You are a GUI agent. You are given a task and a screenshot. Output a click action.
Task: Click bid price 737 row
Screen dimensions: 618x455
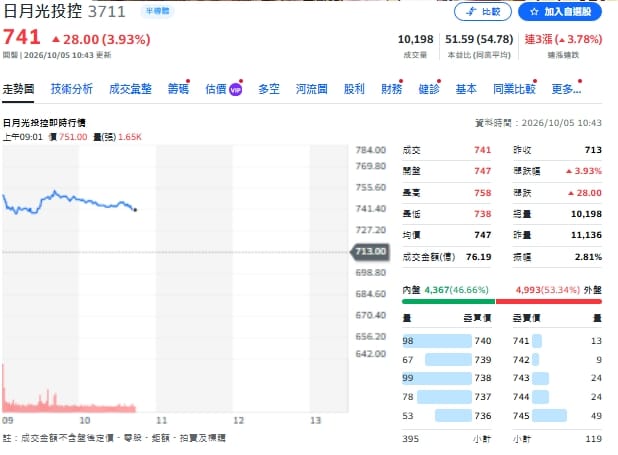(x=447, y=397)
